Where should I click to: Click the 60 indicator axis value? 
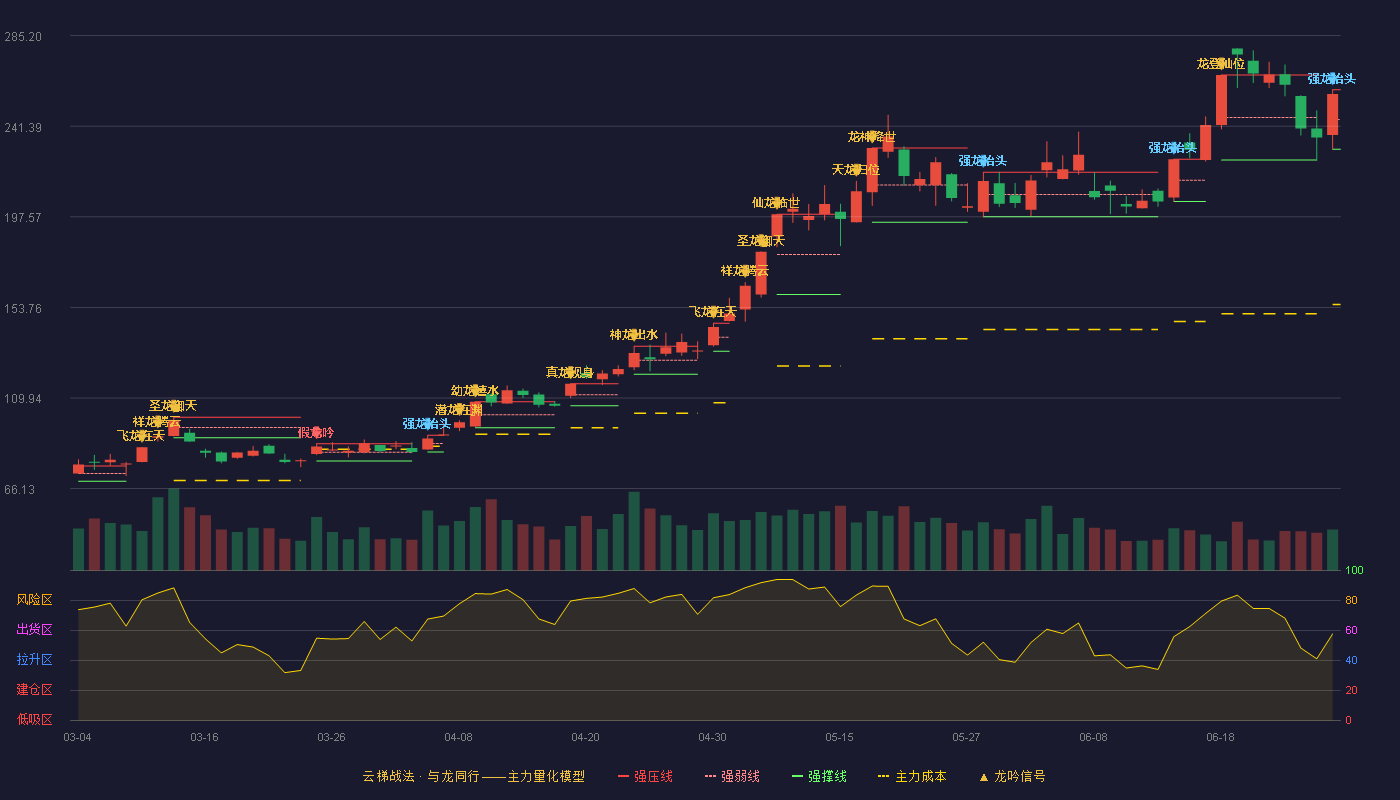(1351, 631)
